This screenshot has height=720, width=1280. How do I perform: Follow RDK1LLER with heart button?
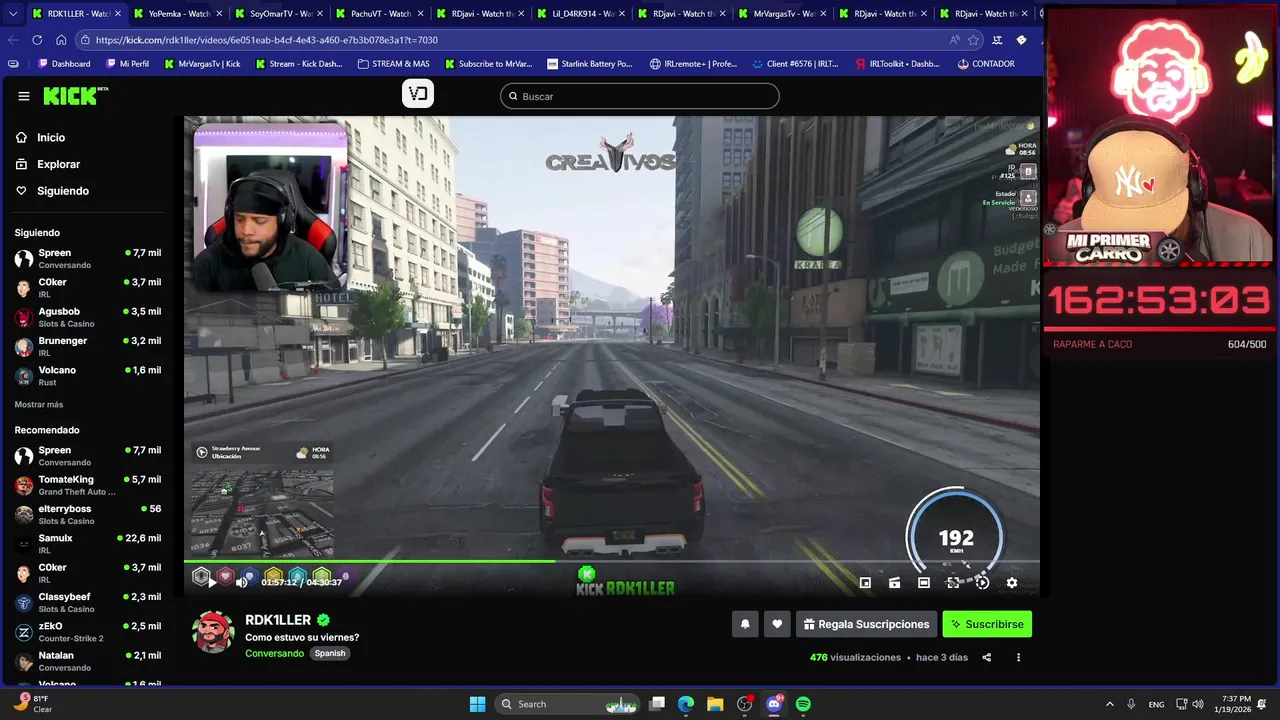click(777, 624)
